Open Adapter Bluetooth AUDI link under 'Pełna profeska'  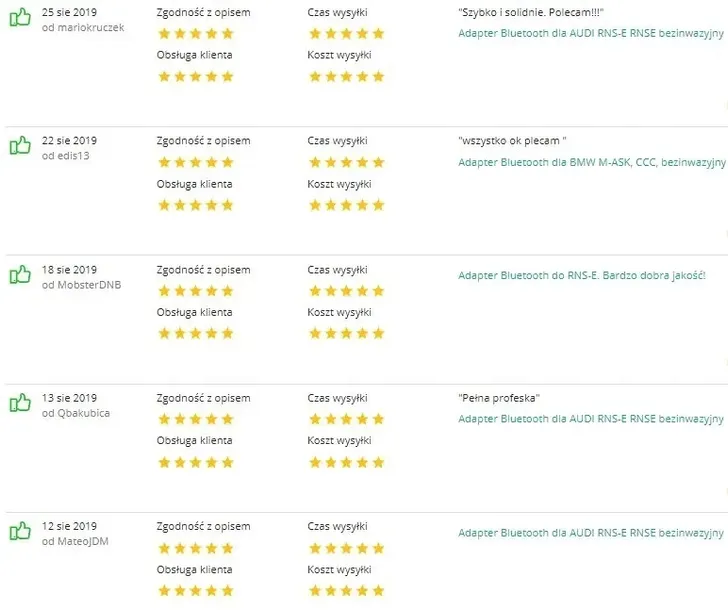pyautogui.click(x=590, y=419)
